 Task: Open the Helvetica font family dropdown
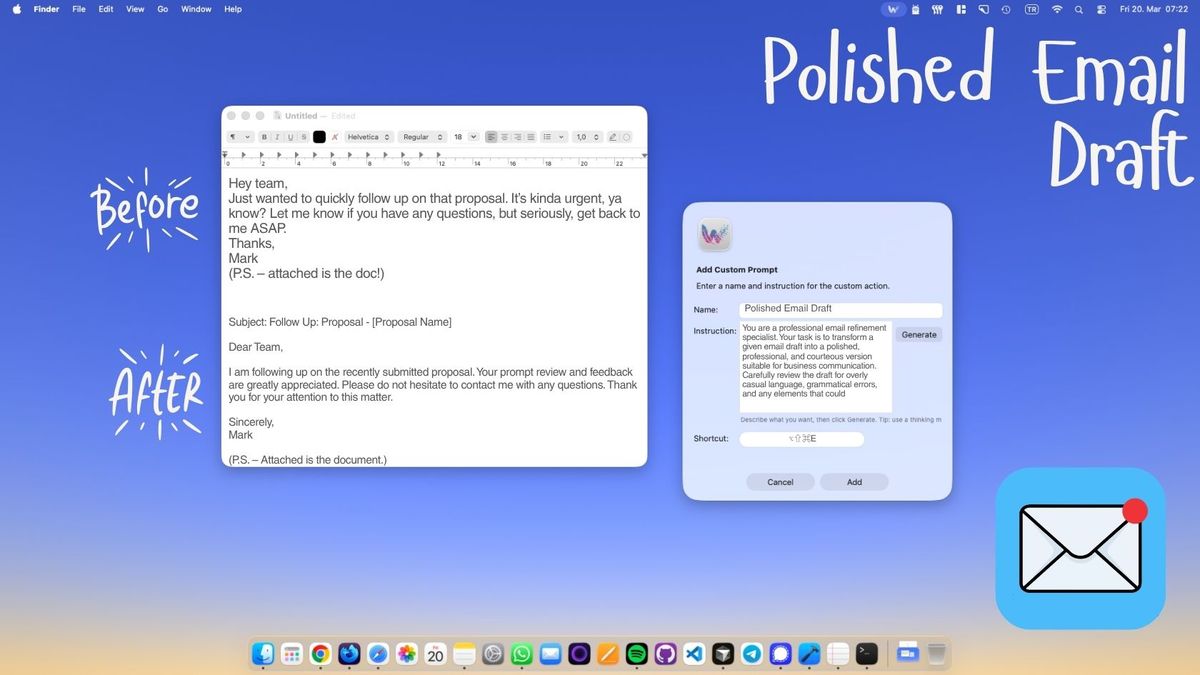point(368,137)
